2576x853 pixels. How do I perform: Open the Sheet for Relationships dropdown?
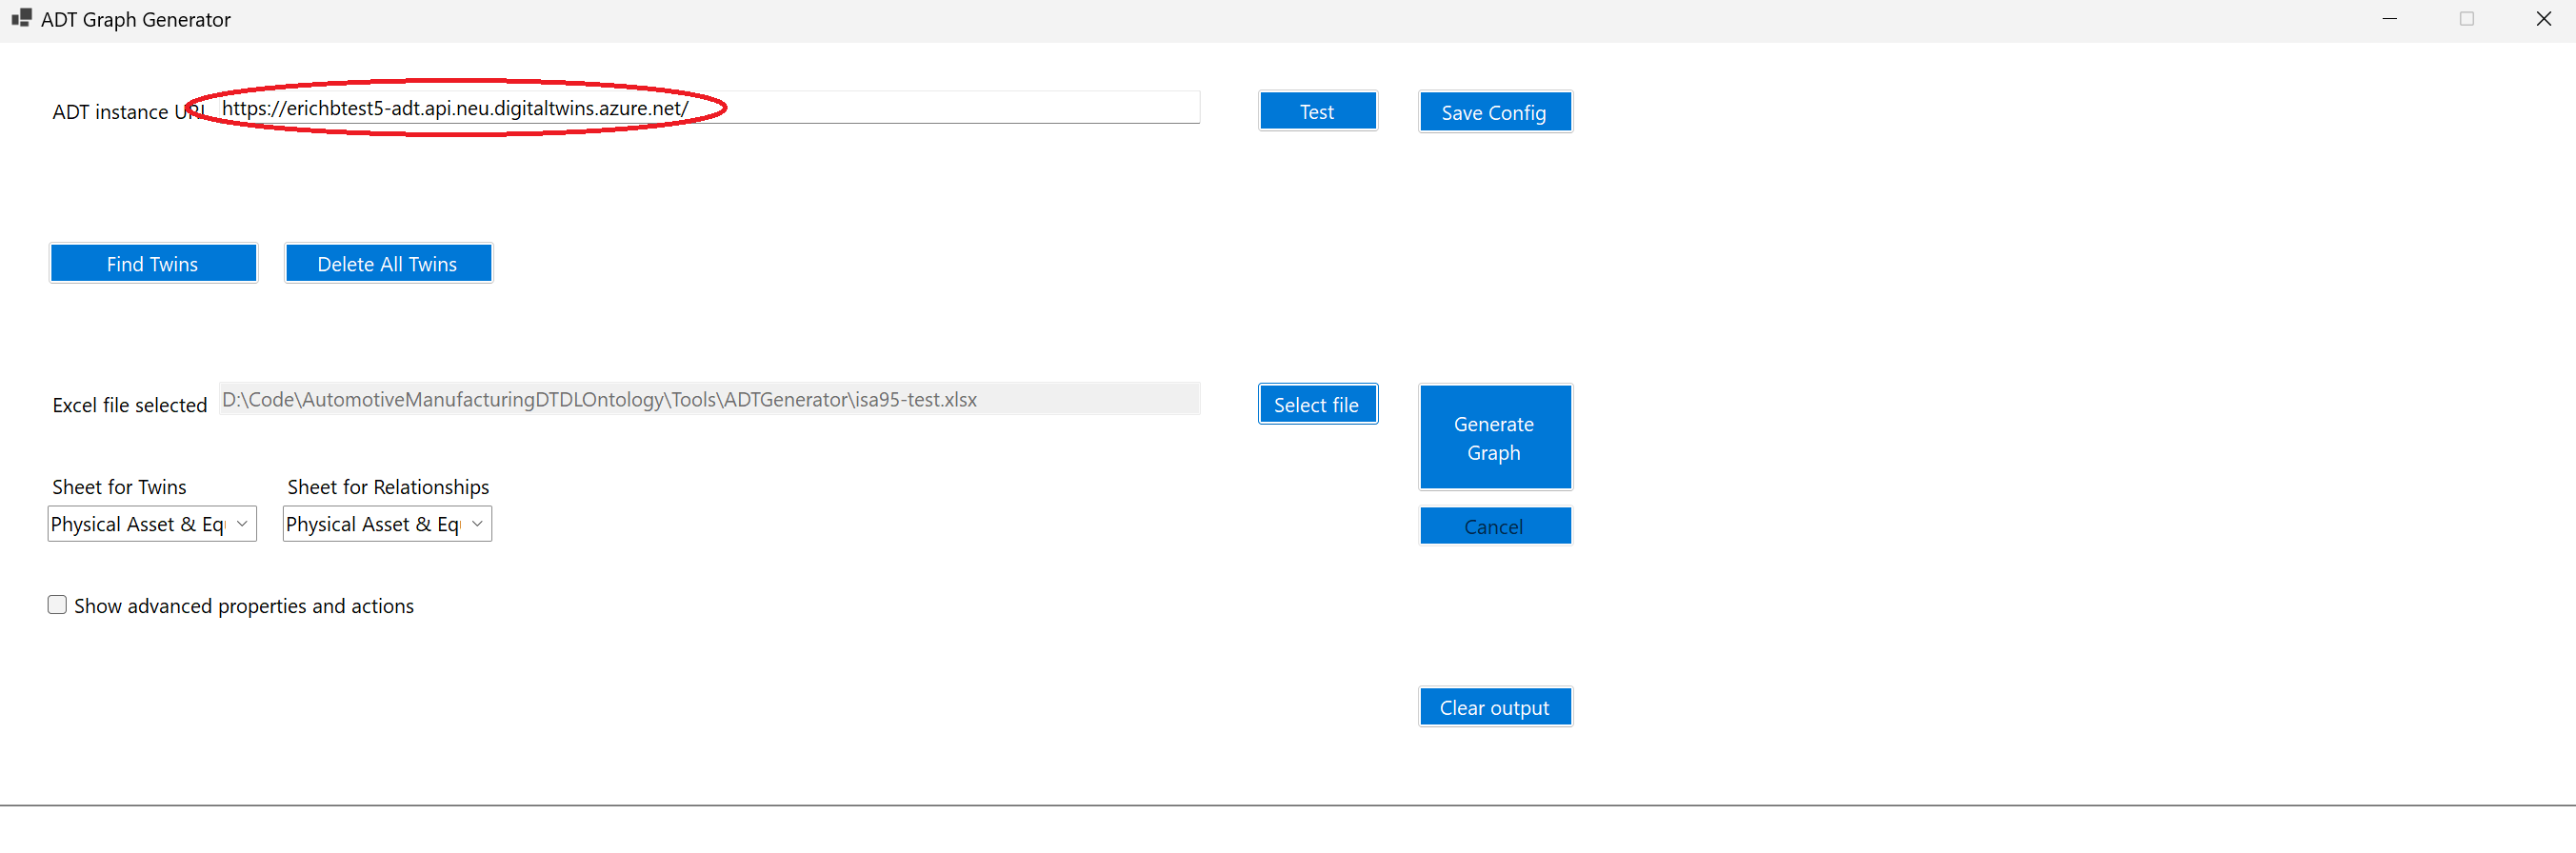pos(387,524)
